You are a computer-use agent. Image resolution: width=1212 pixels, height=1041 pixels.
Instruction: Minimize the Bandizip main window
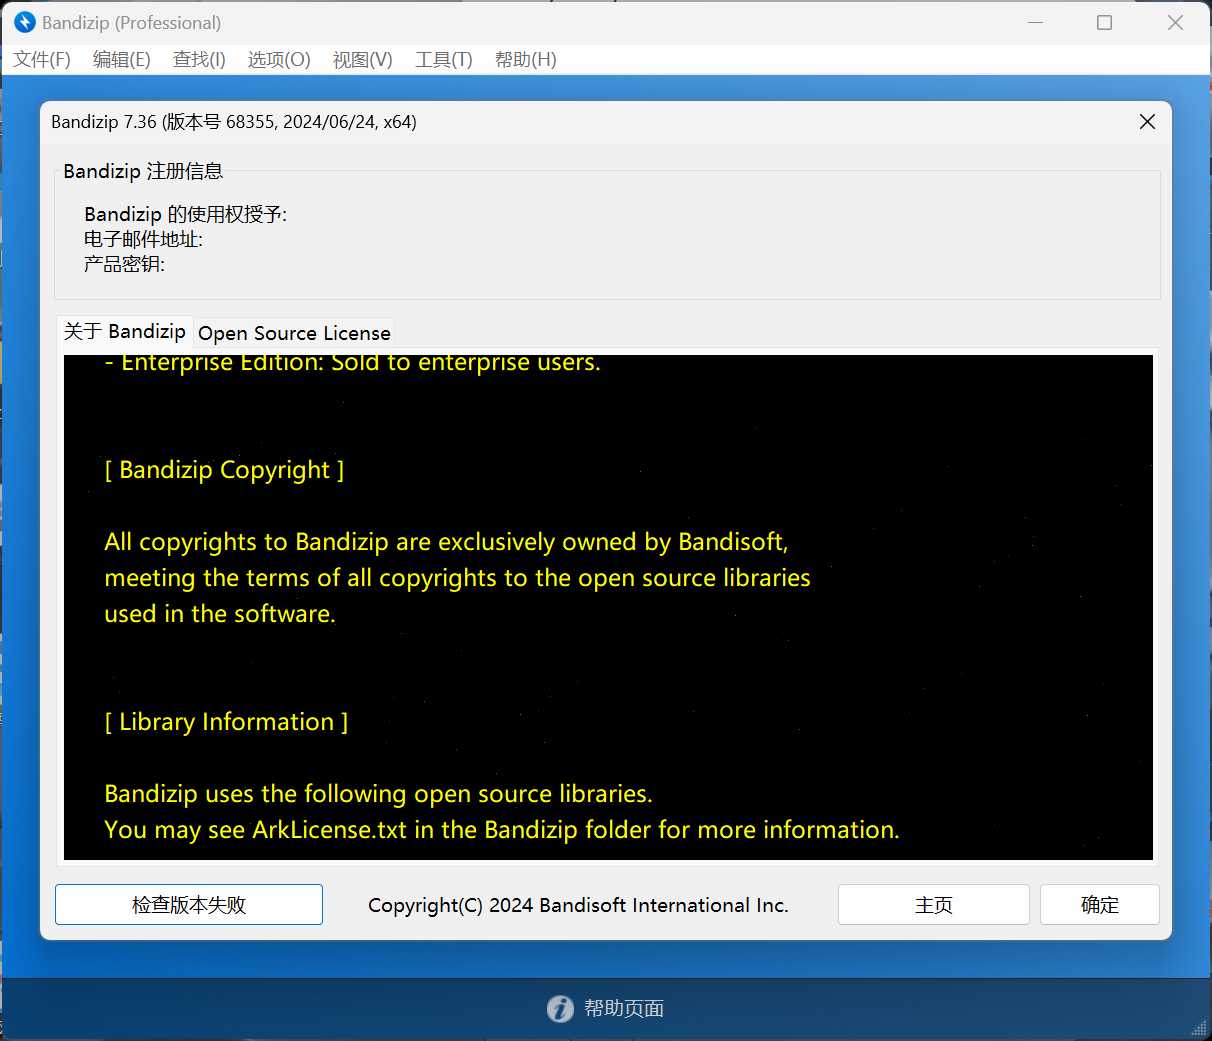coord(1035,22)
